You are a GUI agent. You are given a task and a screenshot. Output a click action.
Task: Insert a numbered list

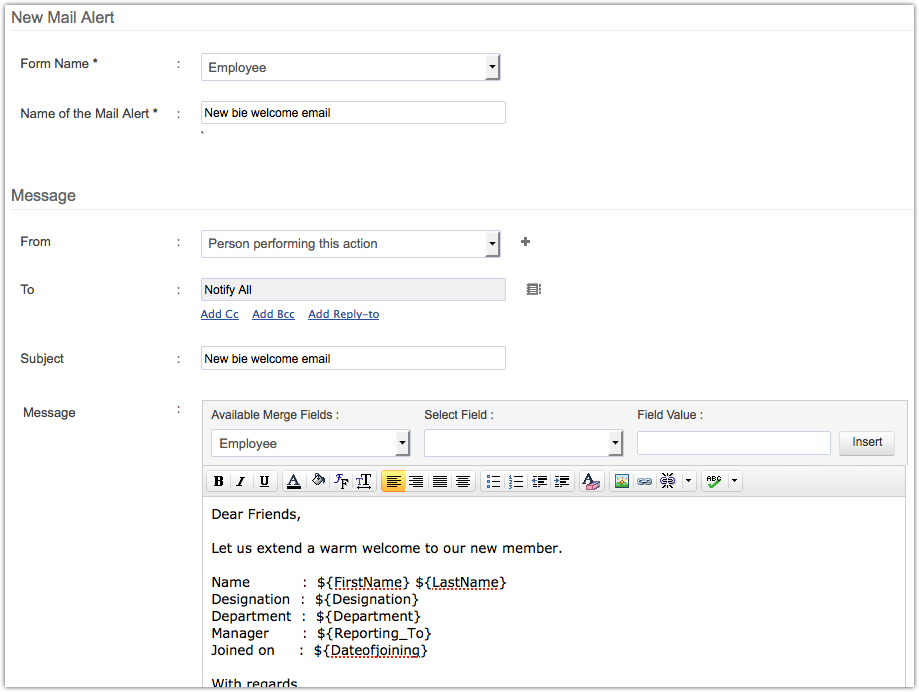coord(516,481)
